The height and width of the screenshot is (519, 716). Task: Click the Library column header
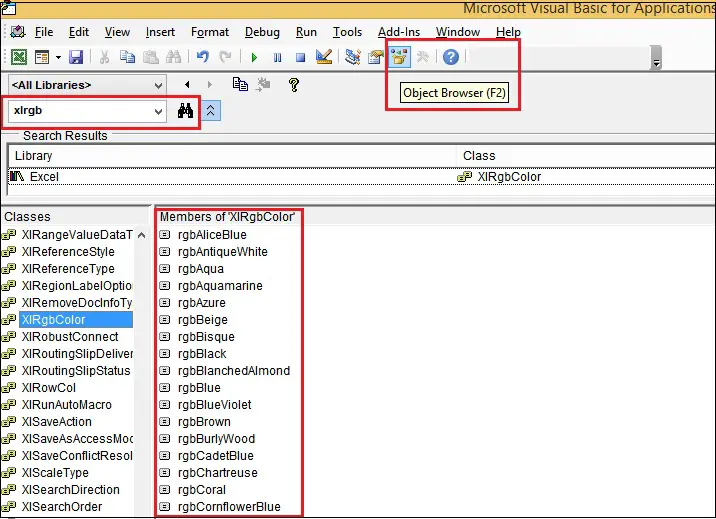[x=232, y=156]
